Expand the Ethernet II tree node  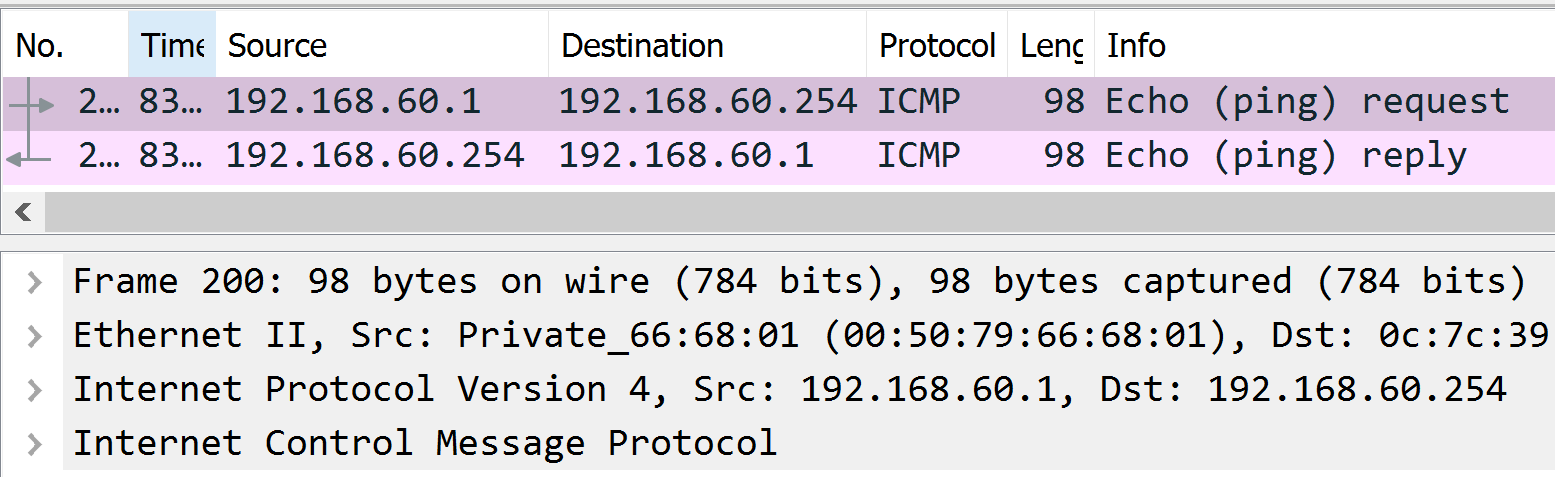click(x=35, y=336)
